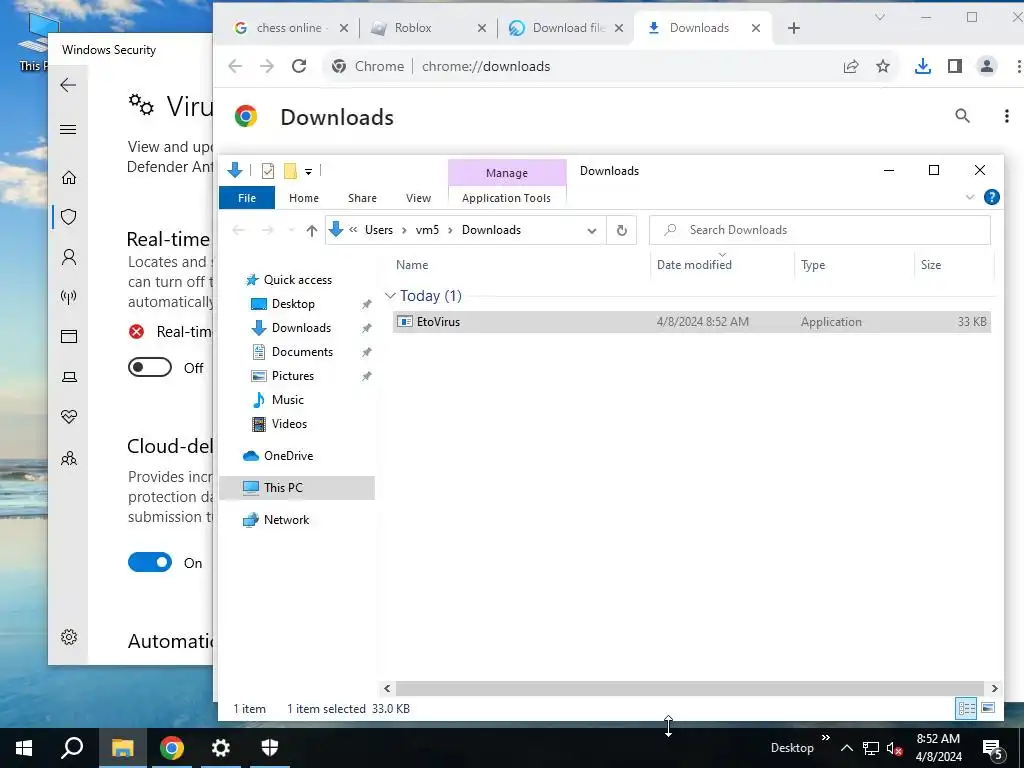The width and height of the screenshot is (1024, 768).
Task: Open Account protection person icon in sidebar
Action: point(69,257)
